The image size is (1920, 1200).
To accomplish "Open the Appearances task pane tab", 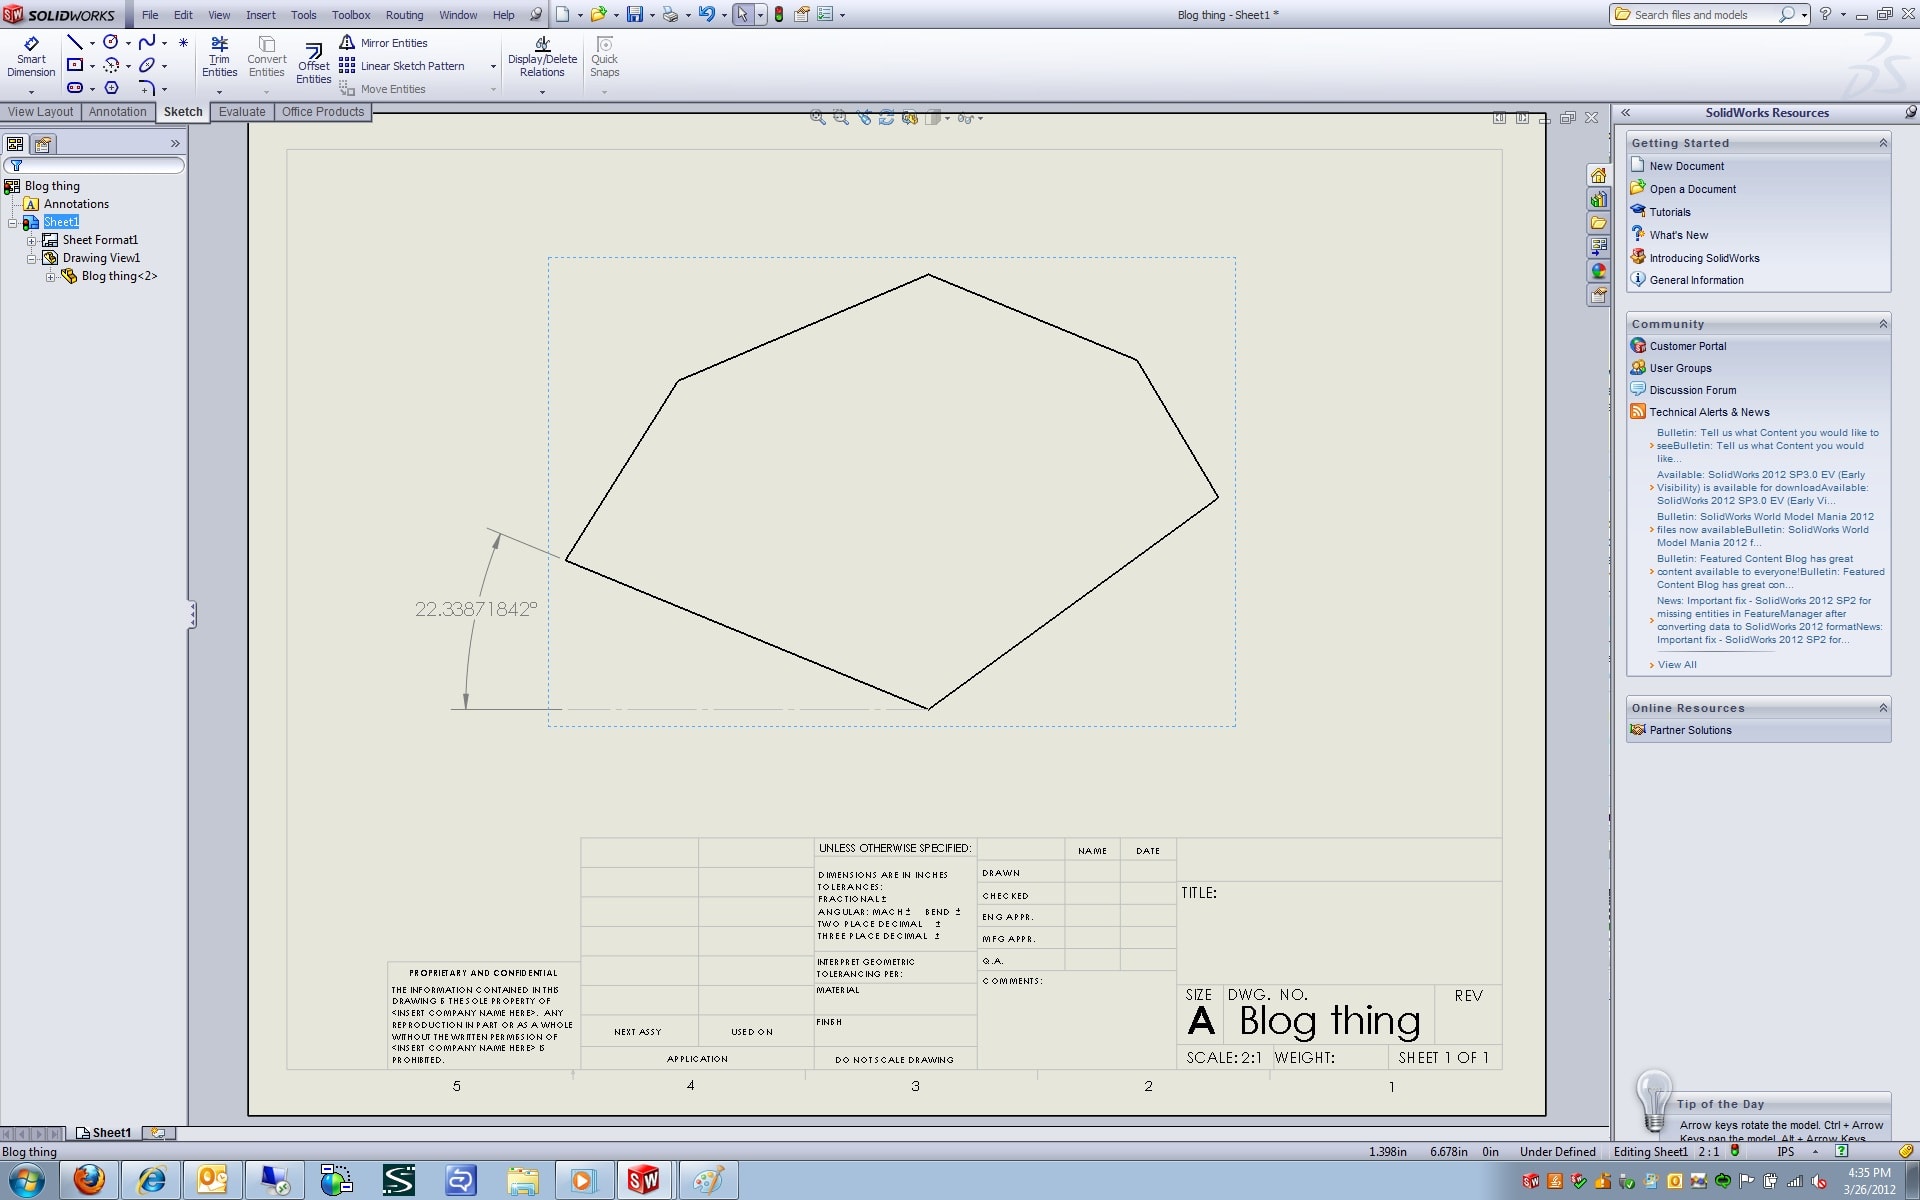I will (1598, 271).
